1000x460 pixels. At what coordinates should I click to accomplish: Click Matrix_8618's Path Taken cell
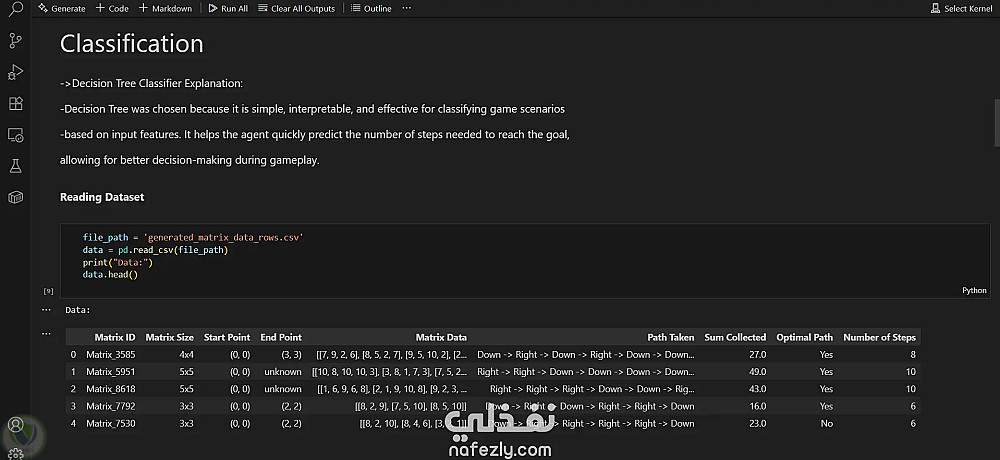click(x=592, y=389)
